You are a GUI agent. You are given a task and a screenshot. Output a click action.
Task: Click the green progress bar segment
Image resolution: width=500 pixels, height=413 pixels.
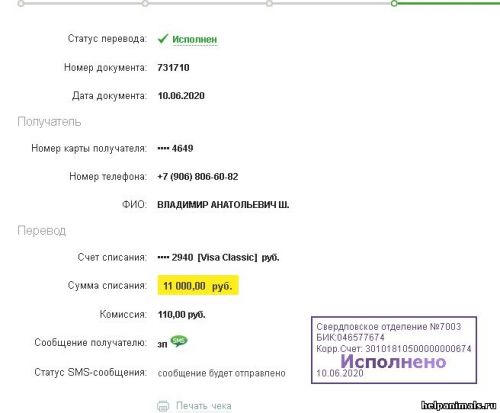click(449, 4)
